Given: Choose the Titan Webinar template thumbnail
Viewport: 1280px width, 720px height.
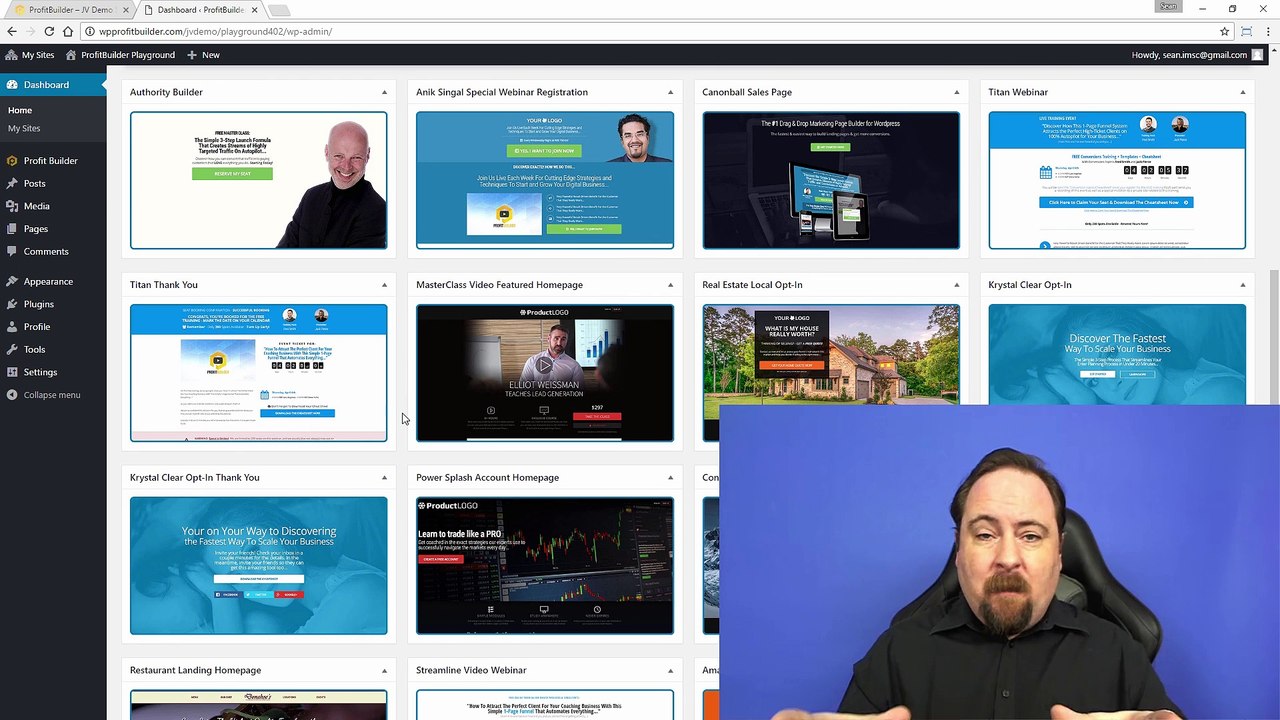Looking at the screenshot, I should tap(1117, 180).
